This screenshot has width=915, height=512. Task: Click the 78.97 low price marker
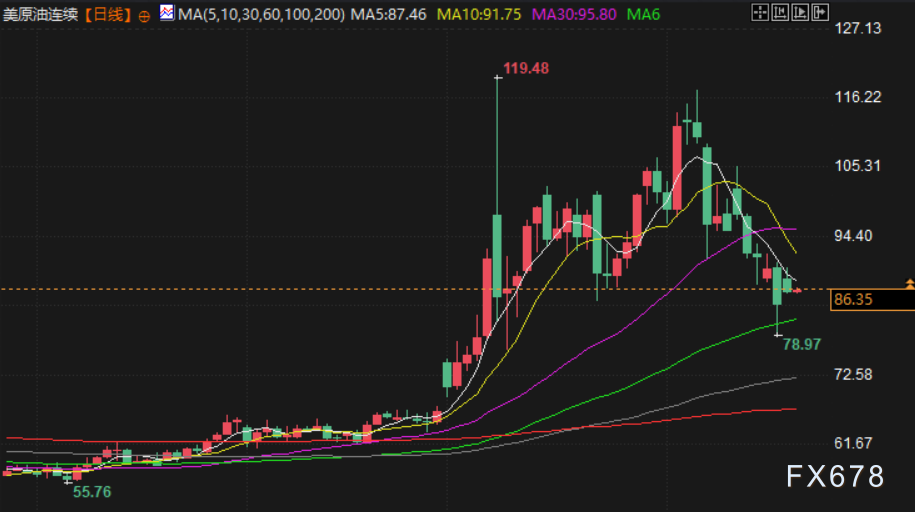click(802, 343)
